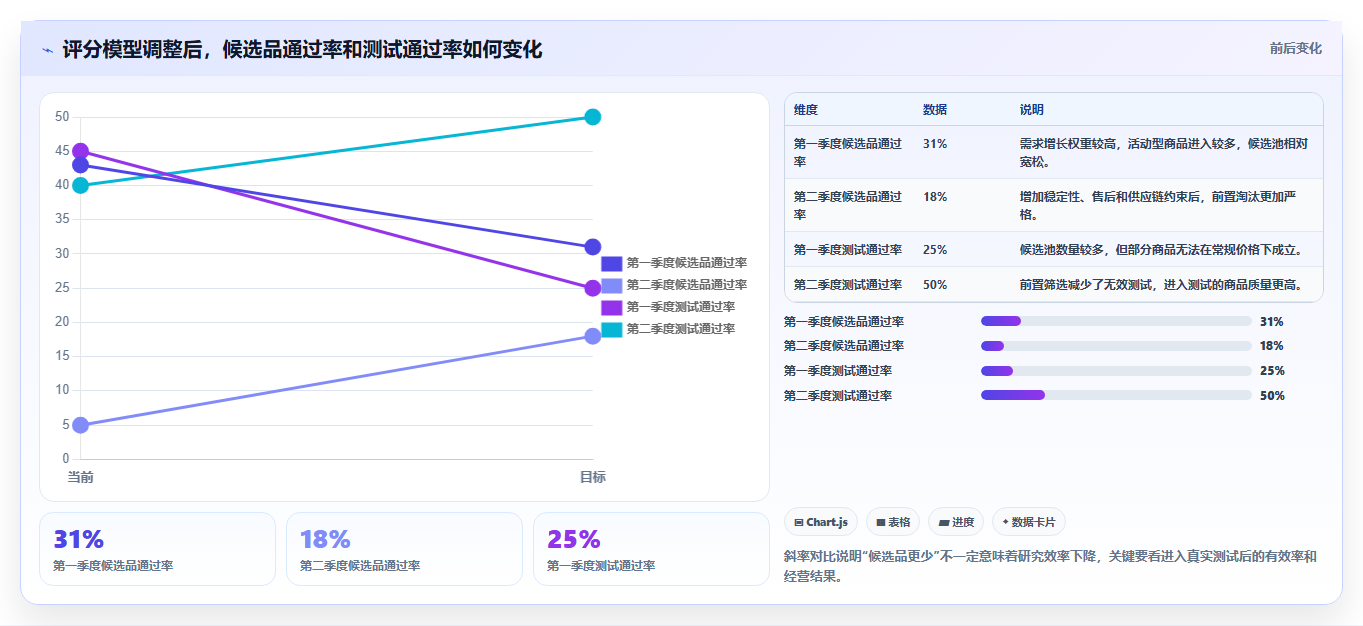Click the 18% value in table
The width and height of the screenshot is (1363, 626).
coord(935,197)
